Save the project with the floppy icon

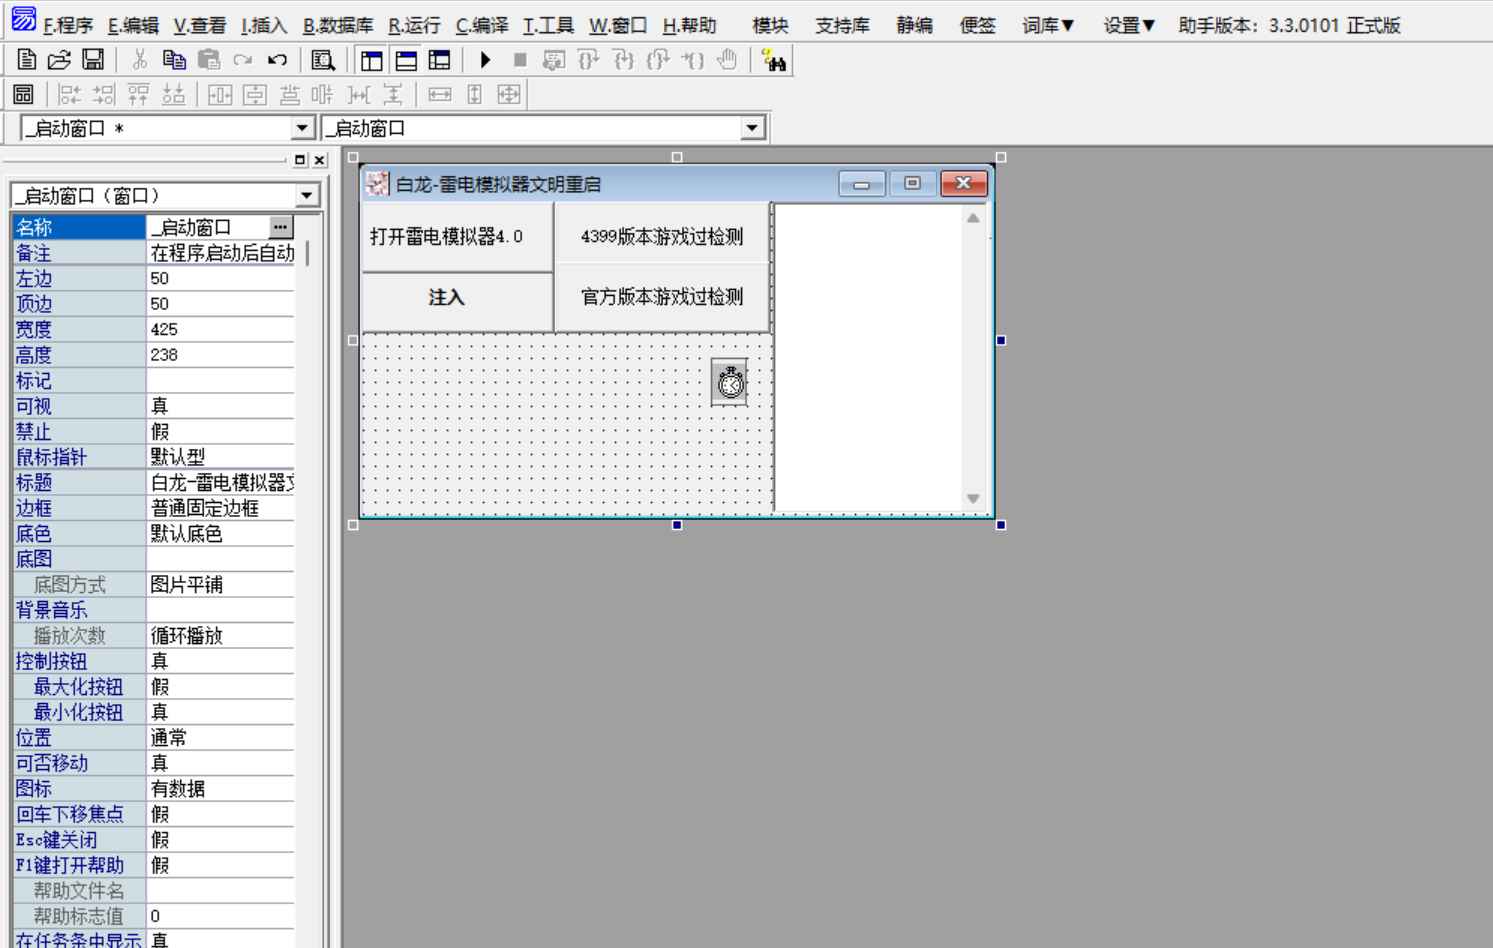click(x=93, y=60)
